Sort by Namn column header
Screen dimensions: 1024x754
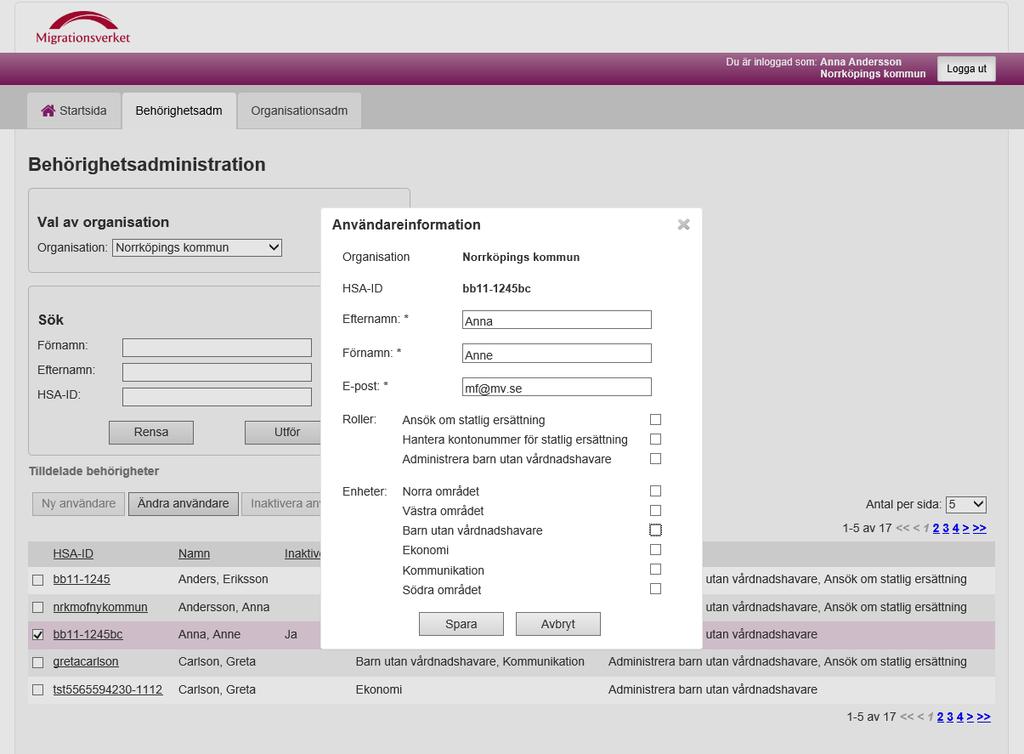pos(194,554)
